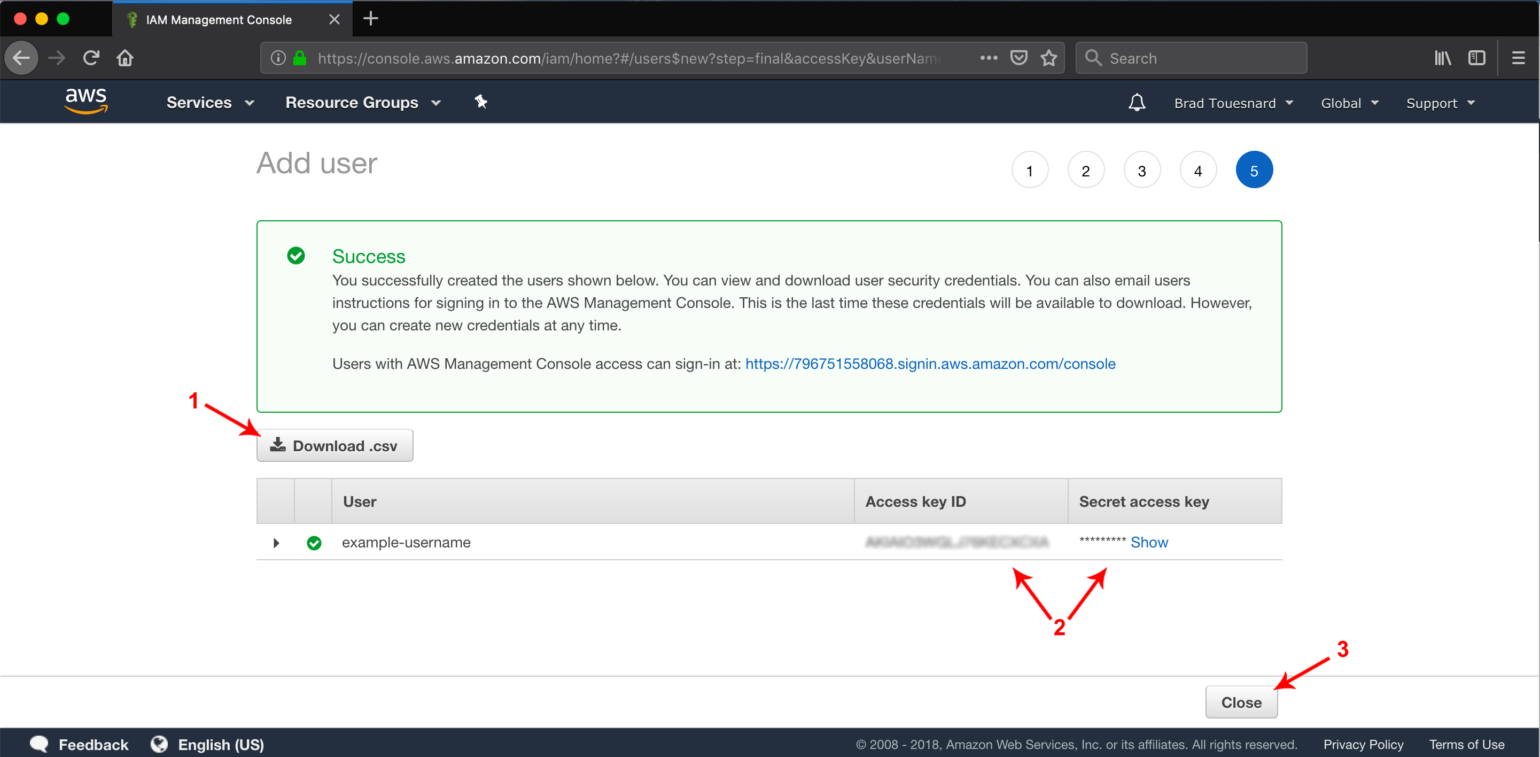1540x757 pixels.
Task: Close the Add user wizard
Action: 1241,702
